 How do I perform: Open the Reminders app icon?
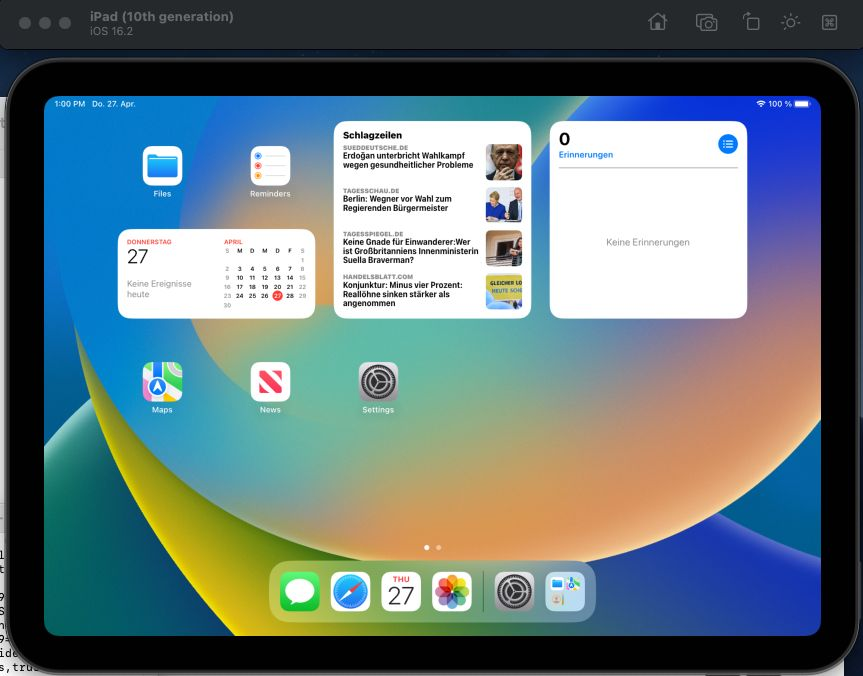coord(270,166)
